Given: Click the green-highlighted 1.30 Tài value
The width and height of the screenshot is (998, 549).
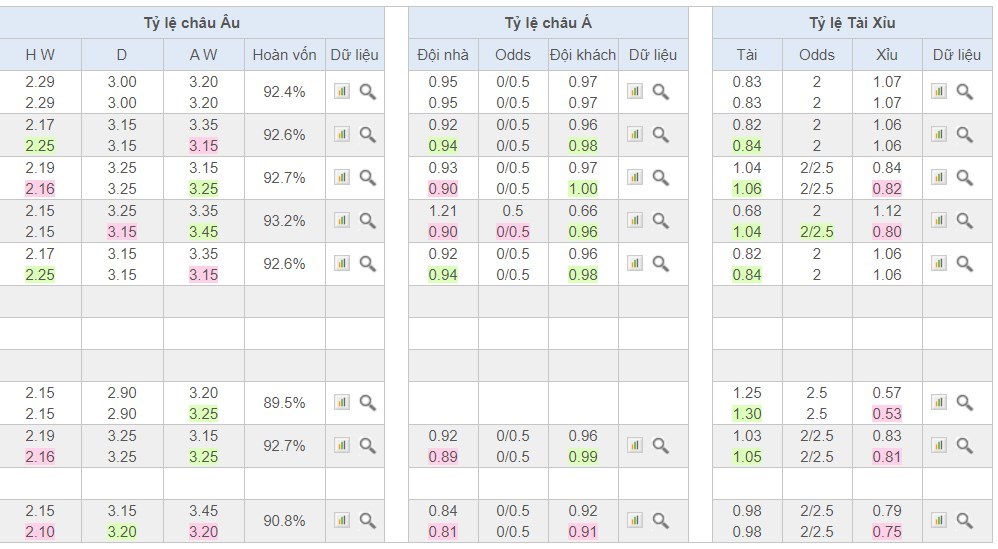Looking at the screenshot, I should [x=746, y=414].
